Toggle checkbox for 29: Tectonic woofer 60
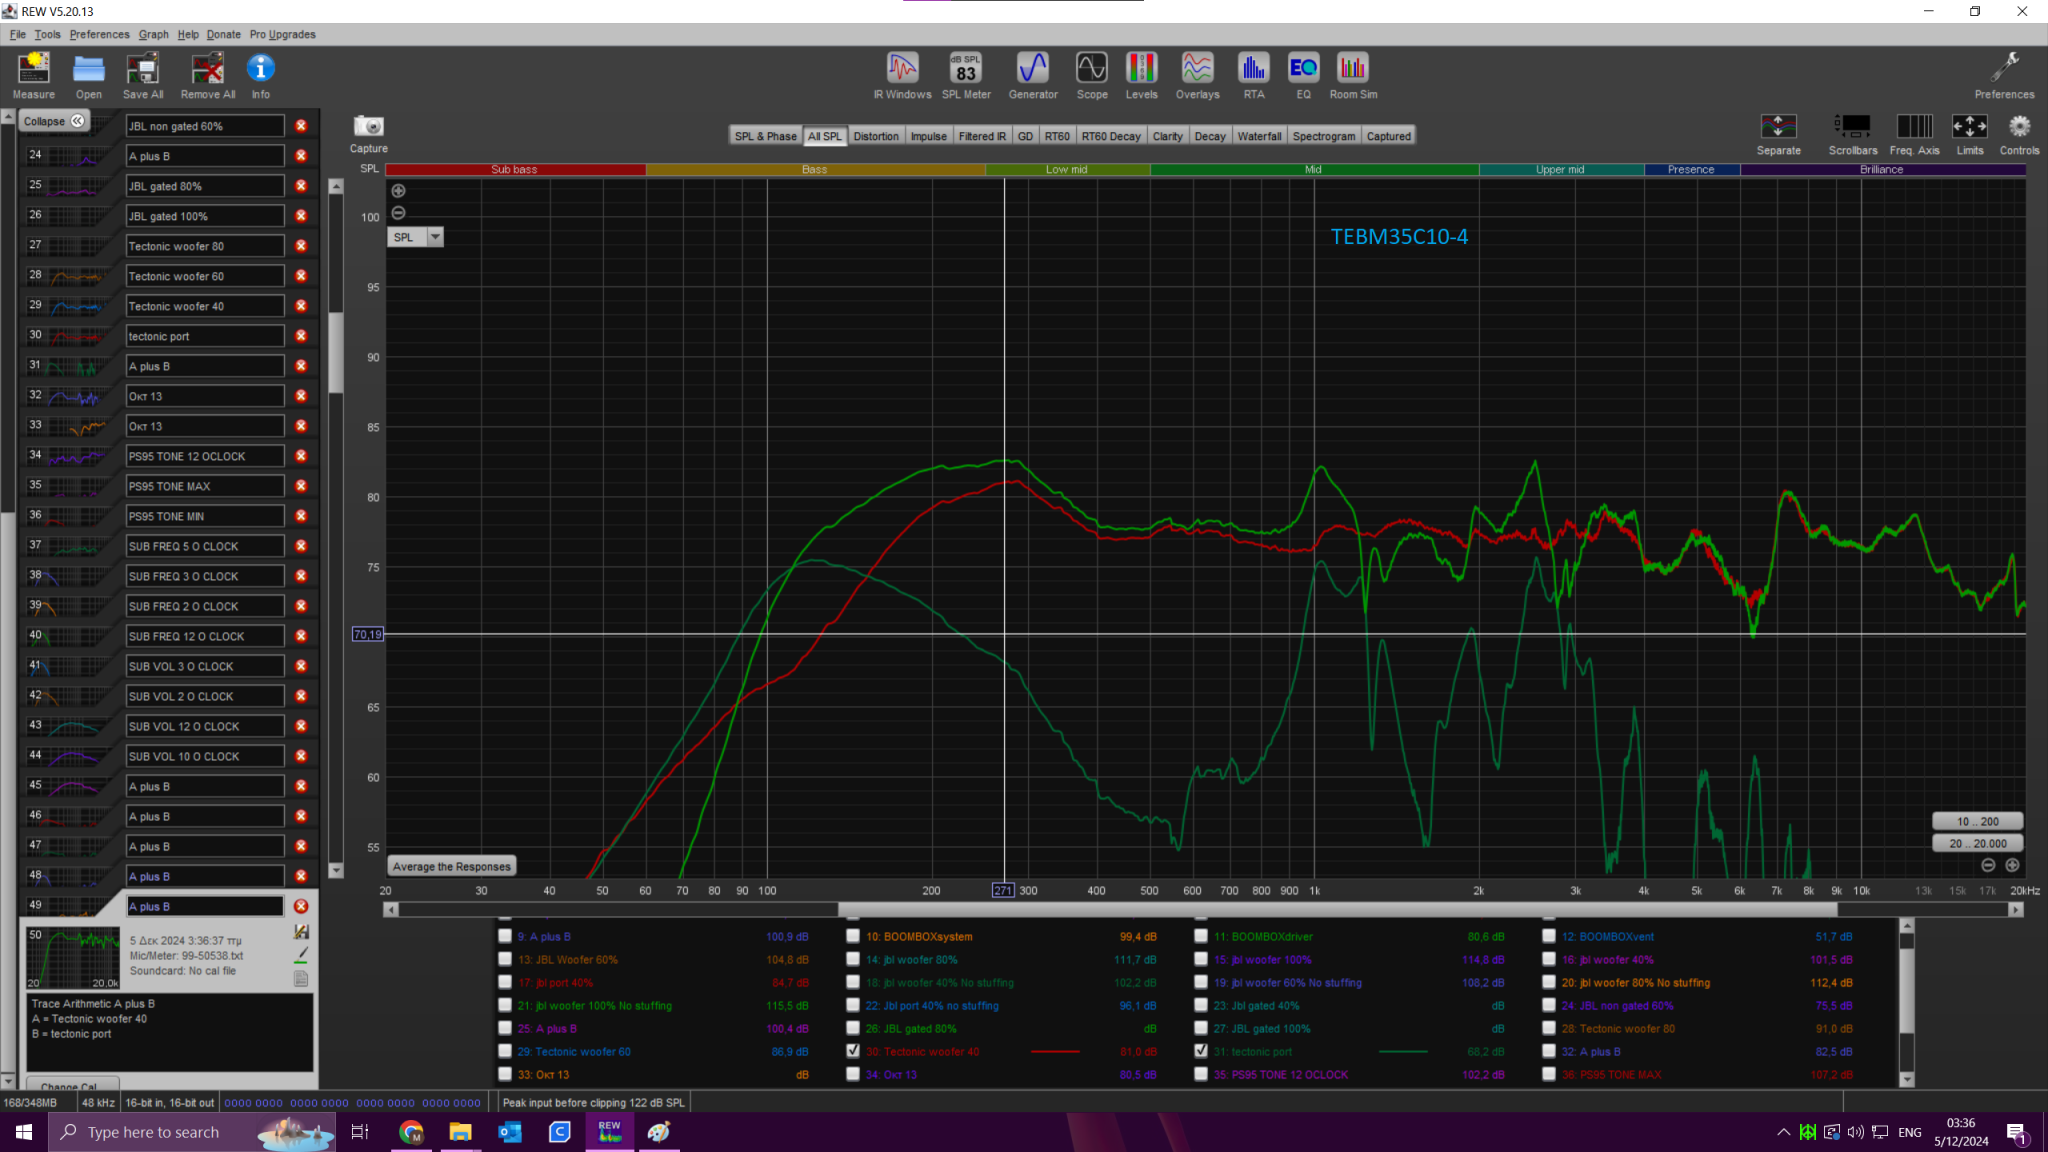Viewport: 2048px width, 1152px height. click(505, 1051)
